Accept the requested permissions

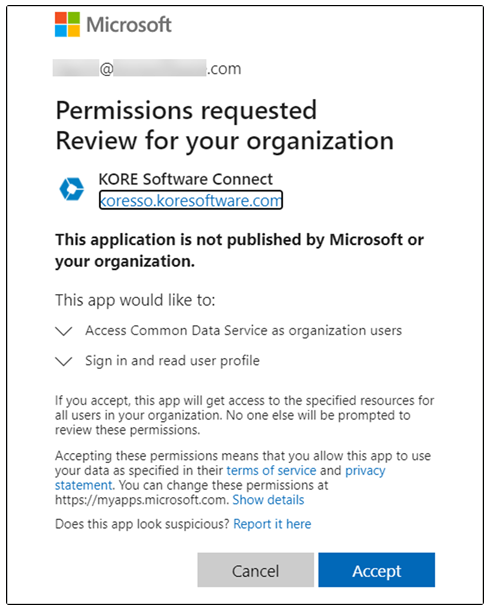point(376,570)
